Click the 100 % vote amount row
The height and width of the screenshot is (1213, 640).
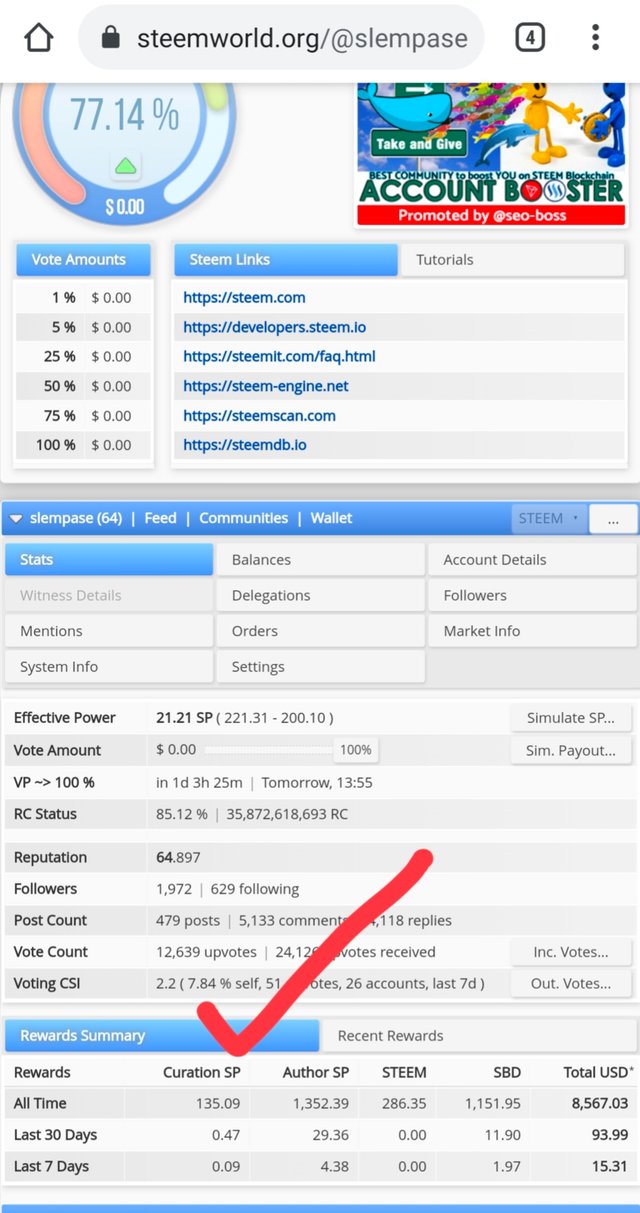point(84,445)
